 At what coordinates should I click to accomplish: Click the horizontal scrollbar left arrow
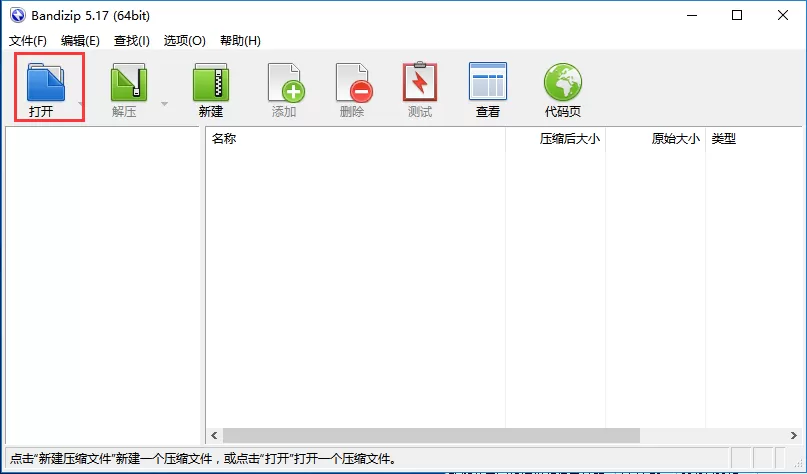click(215, 435)
